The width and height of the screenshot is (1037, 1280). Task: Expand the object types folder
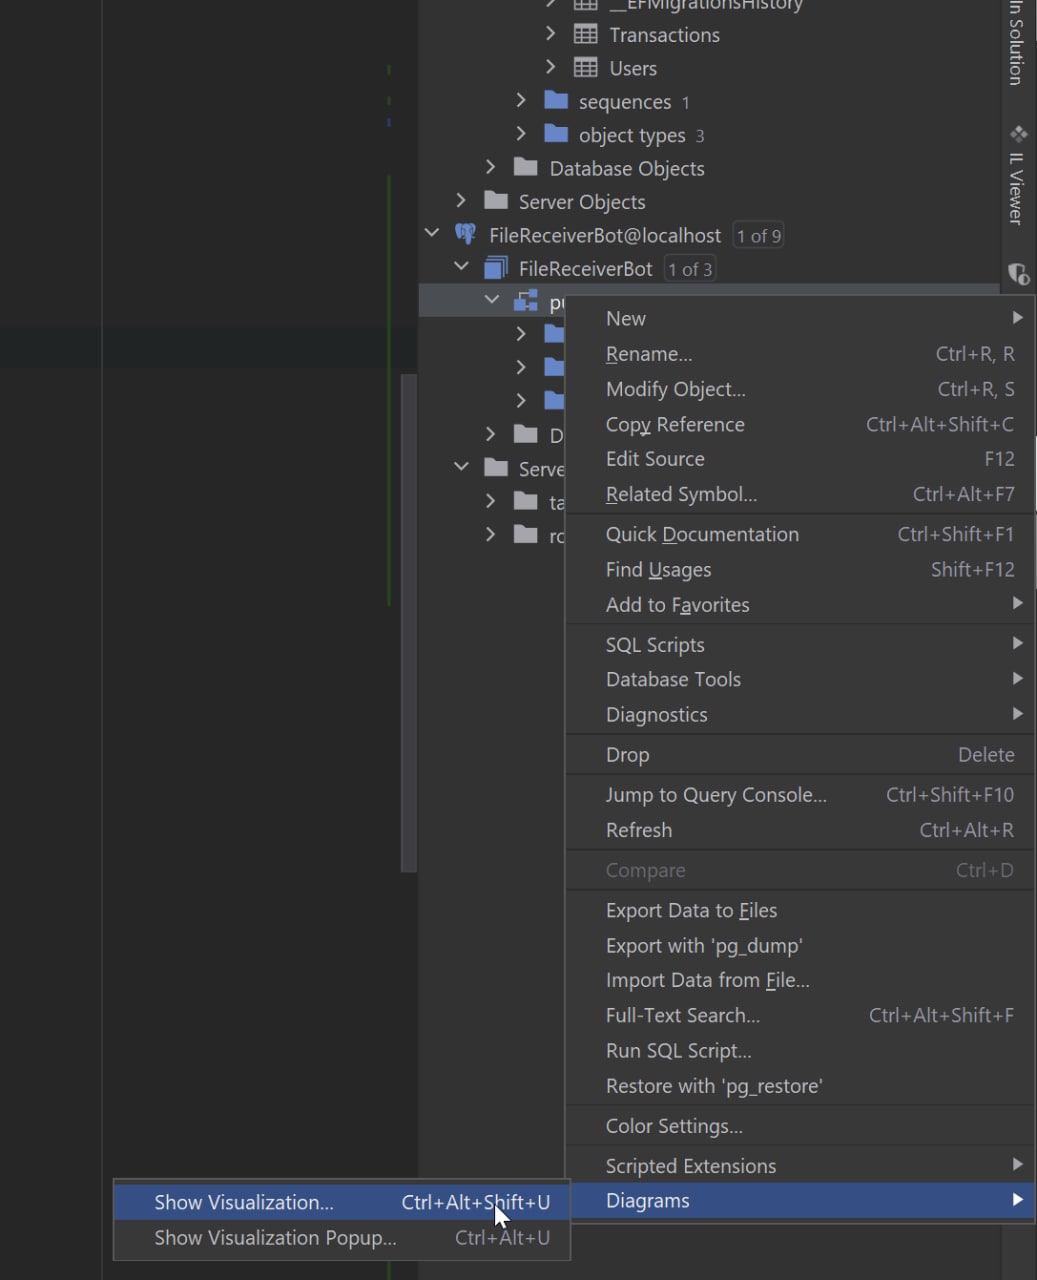[x=521, y=134]
